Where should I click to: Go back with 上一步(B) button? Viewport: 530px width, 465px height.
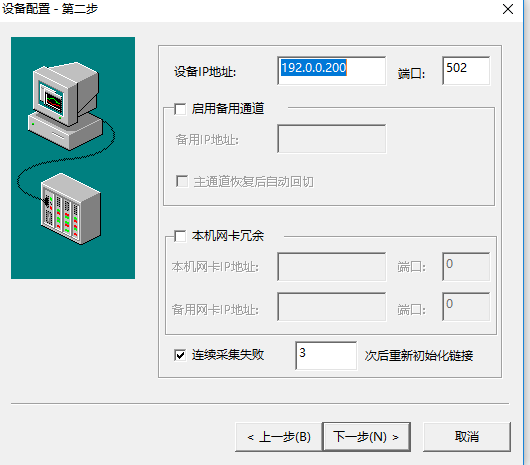[x=279, y=437]
